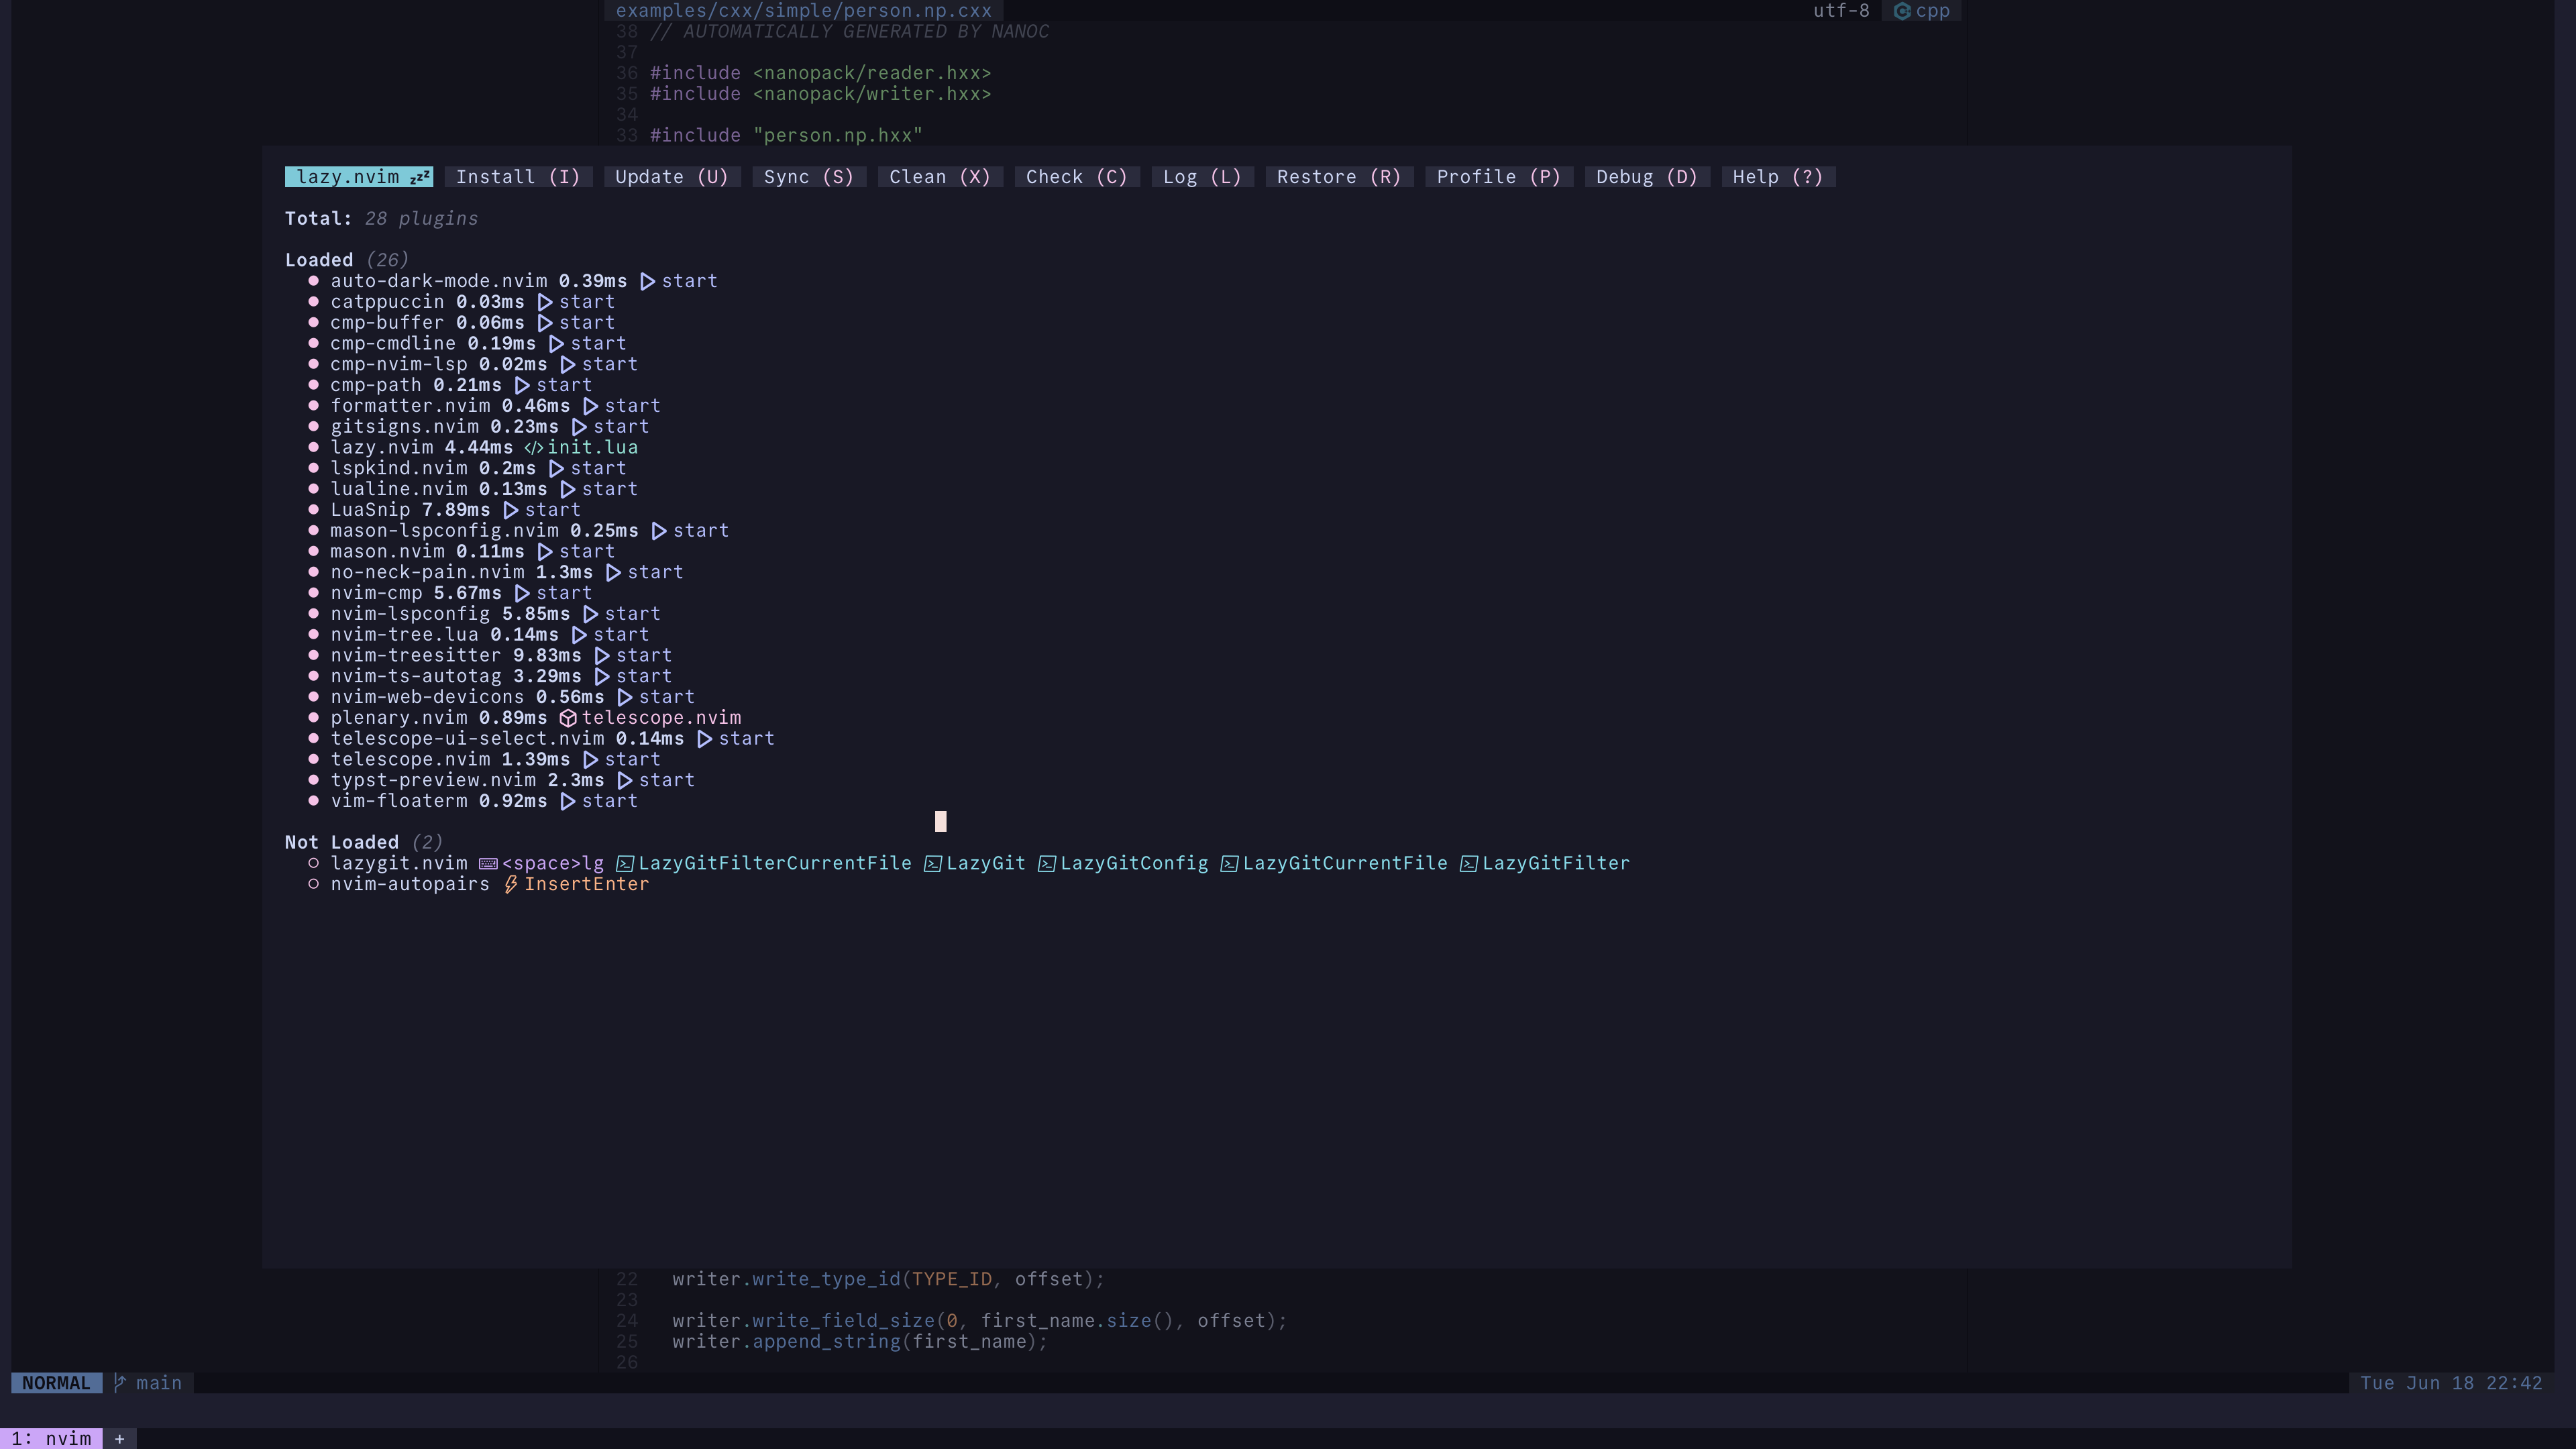Expand the telescope-ui-select.nvim entry
Image resolution: width=2576 pixels, height=1449 pixels.
467,739
